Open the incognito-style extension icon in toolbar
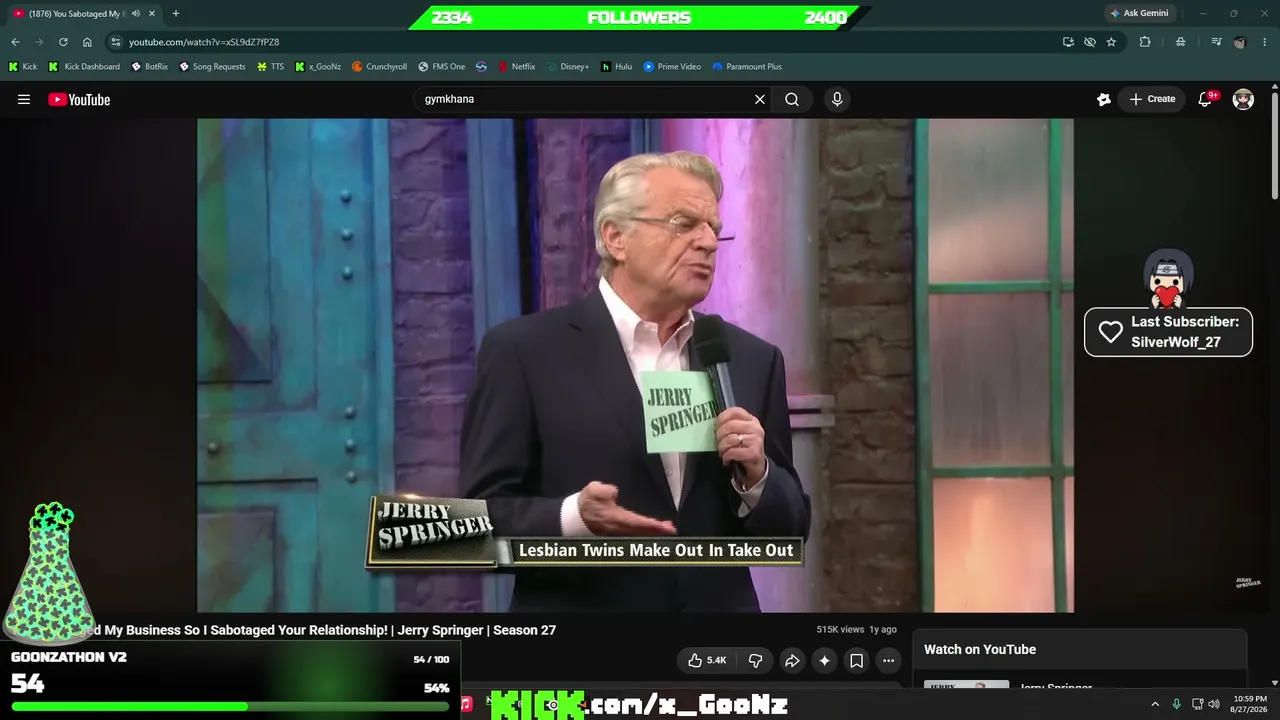The image size is (1280, 720). pos(1181,42)
